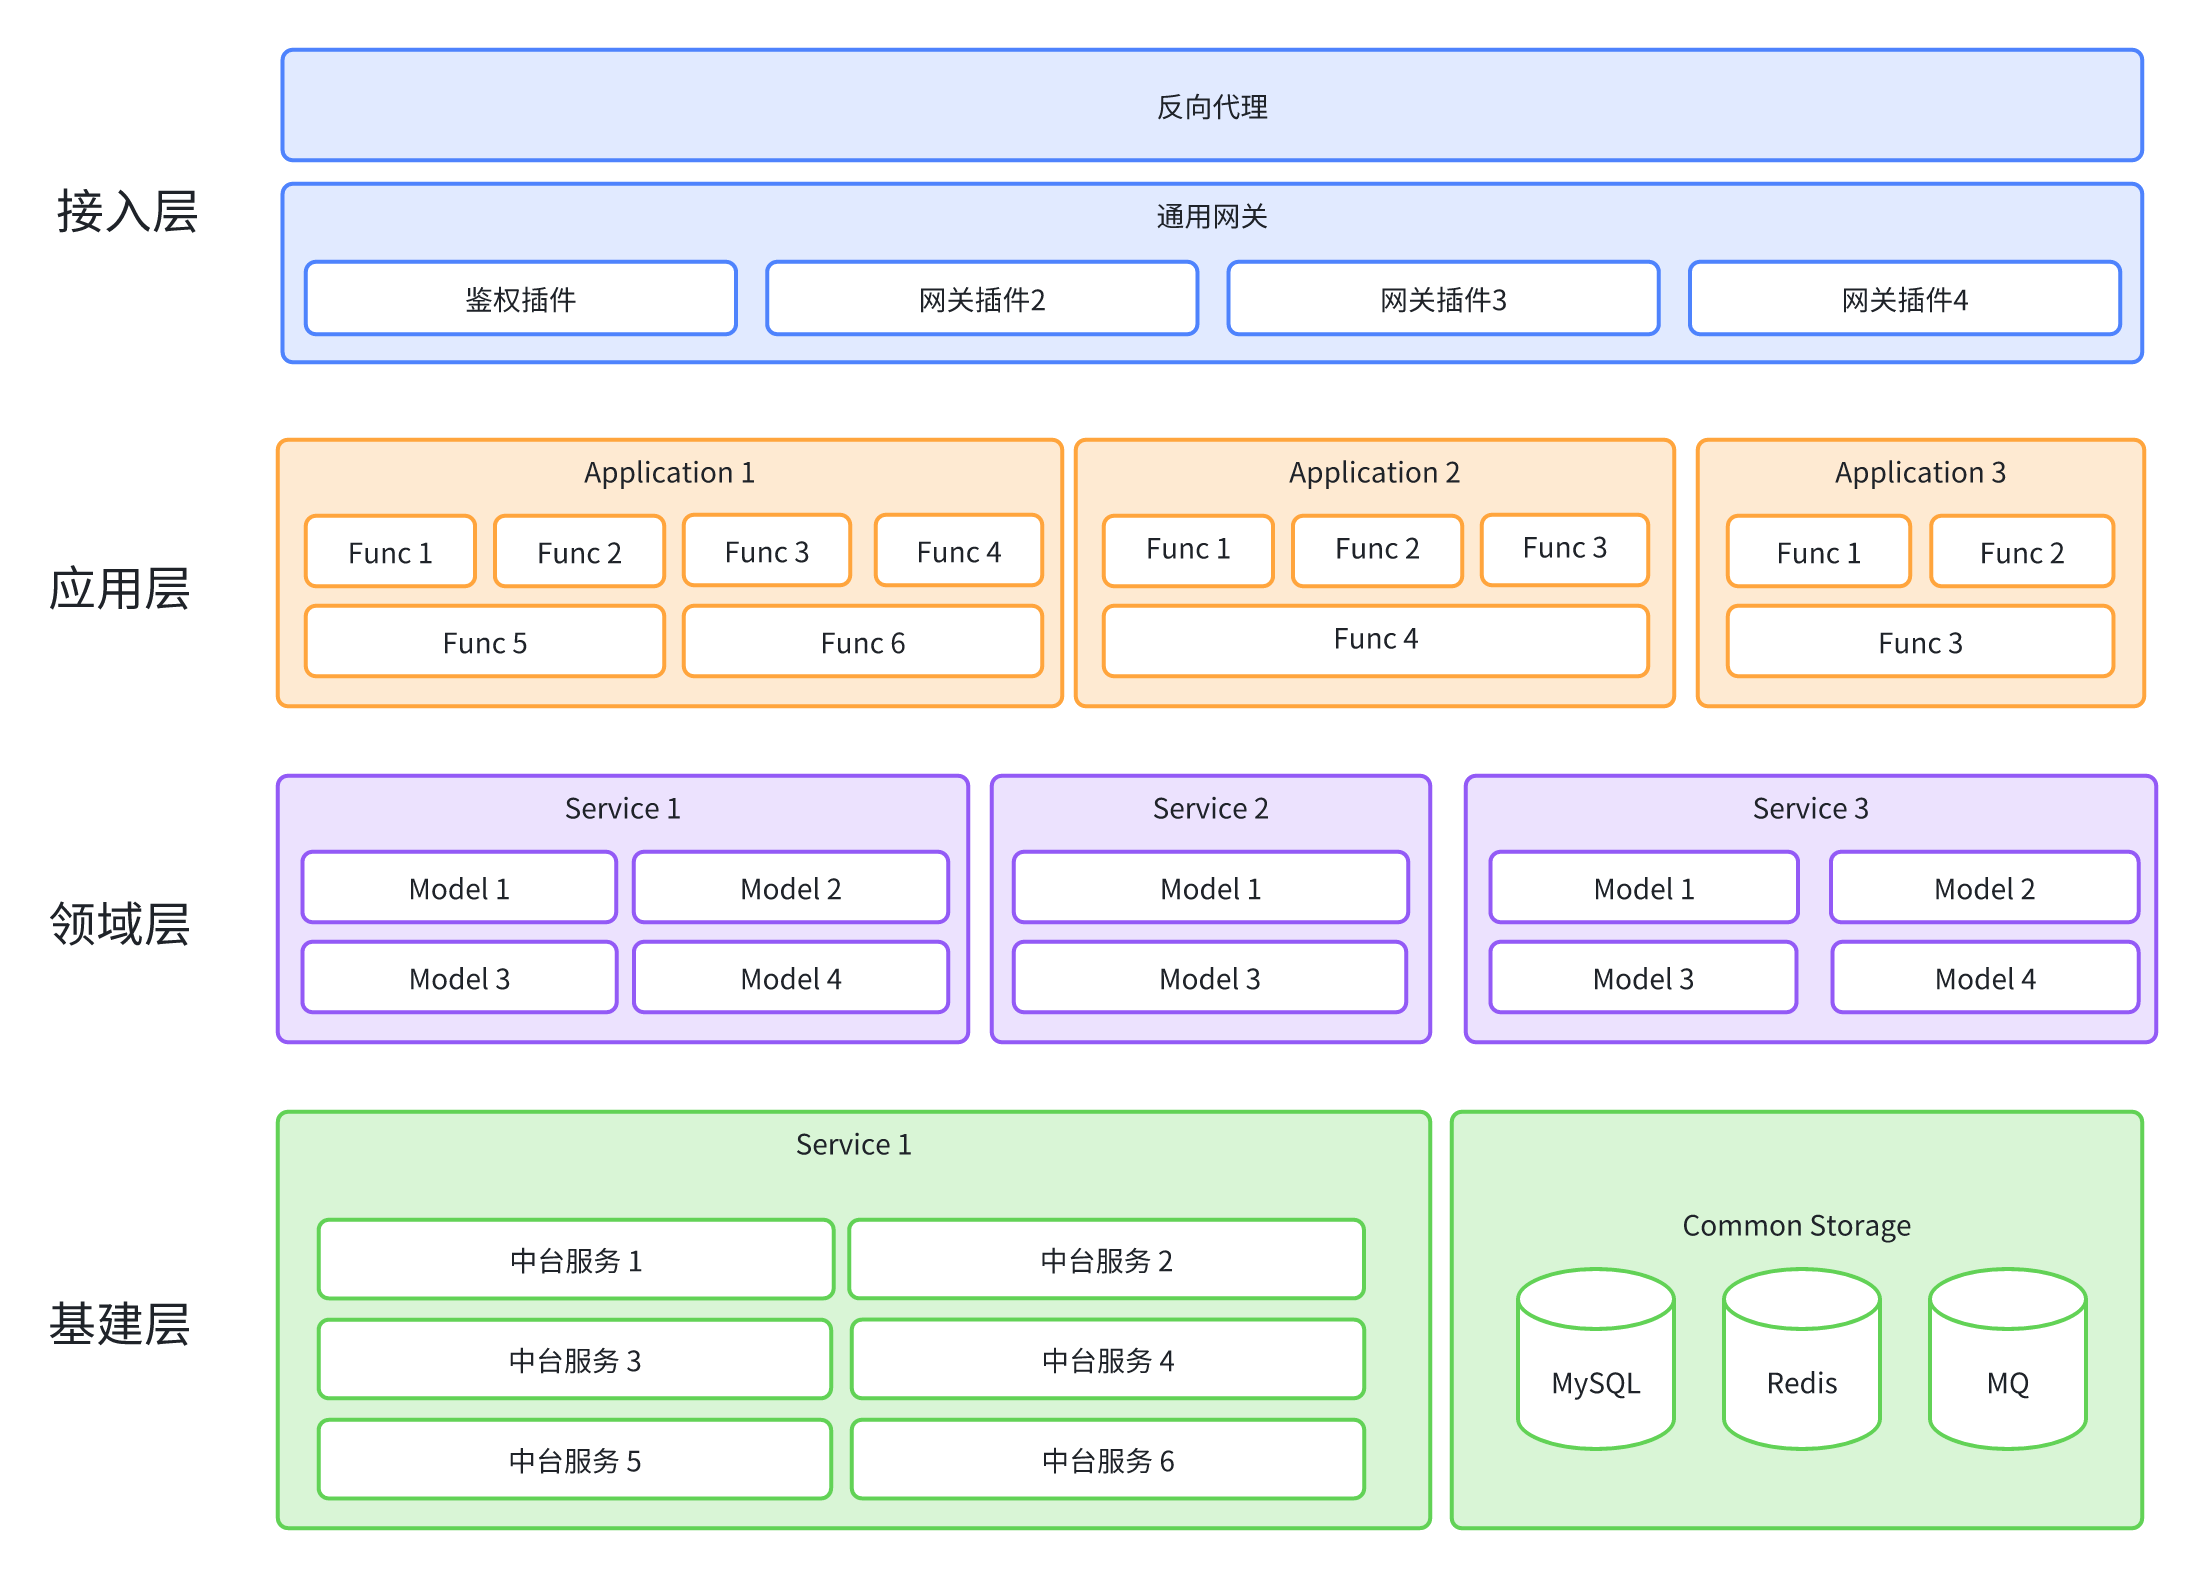This screenshot has width=2208, height=1578.
Task: Select the 网关插件2 box
Action: [981, 299]
